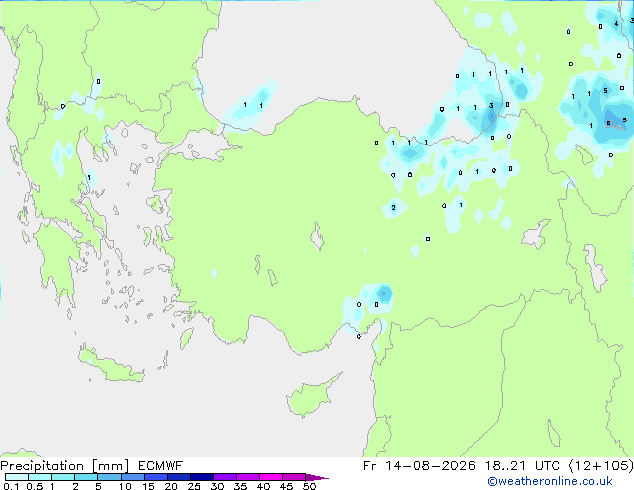Click the 'ECMWF' model name label
The width and height of the screenshot is (634, 490).
[x=161, y=466]
